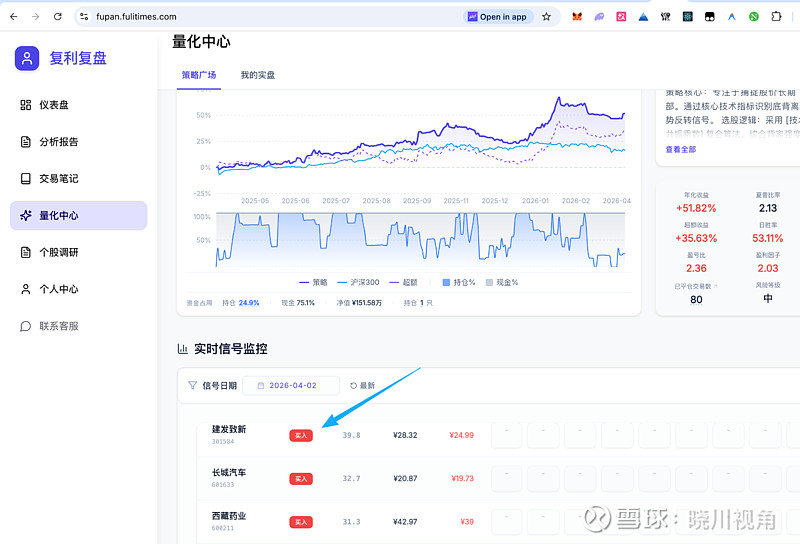Click stock name 长城汽车
Image resolution: width=800 pixels, height=544 pixels.
pos(229,473)
